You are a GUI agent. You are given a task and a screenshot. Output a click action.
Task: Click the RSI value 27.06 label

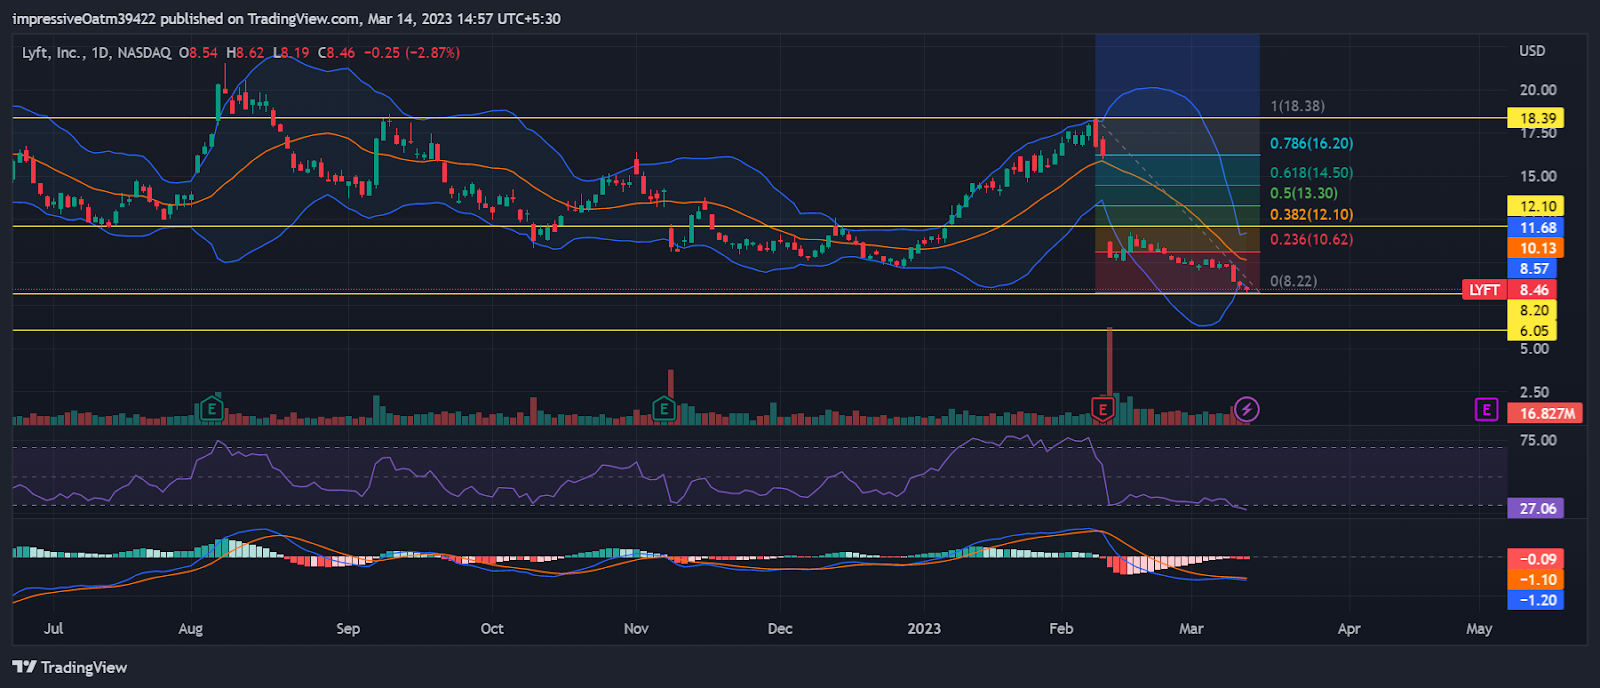[1538, 508]
